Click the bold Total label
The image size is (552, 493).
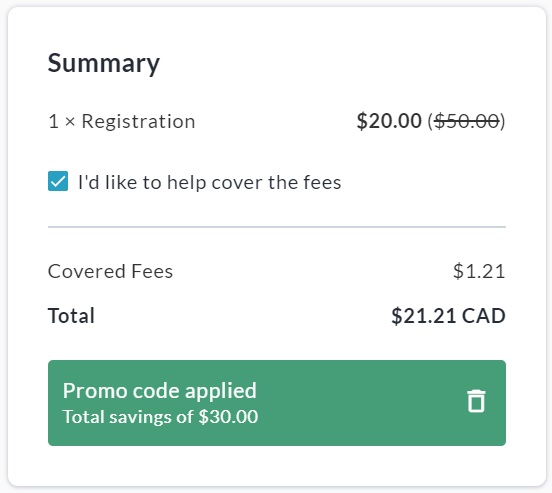(x=71, y=316)
